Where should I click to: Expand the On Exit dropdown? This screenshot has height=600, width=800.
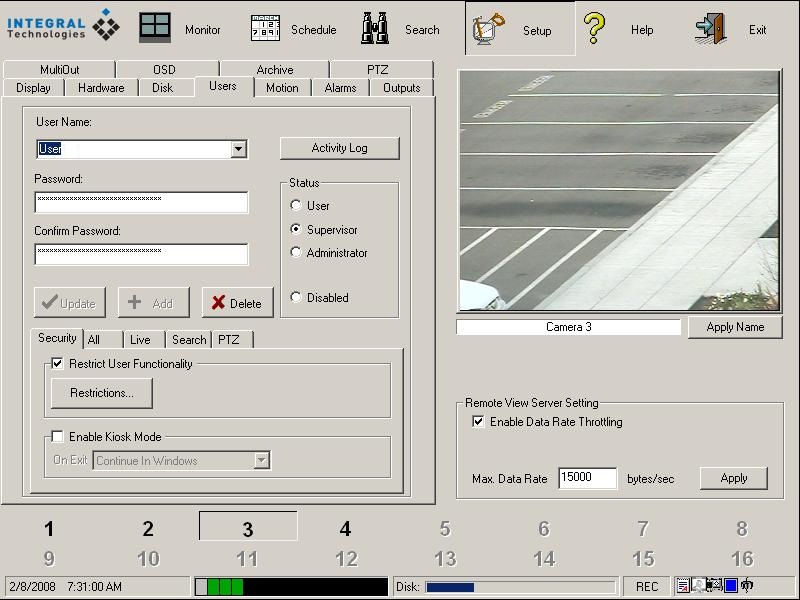tap(262, 460)
